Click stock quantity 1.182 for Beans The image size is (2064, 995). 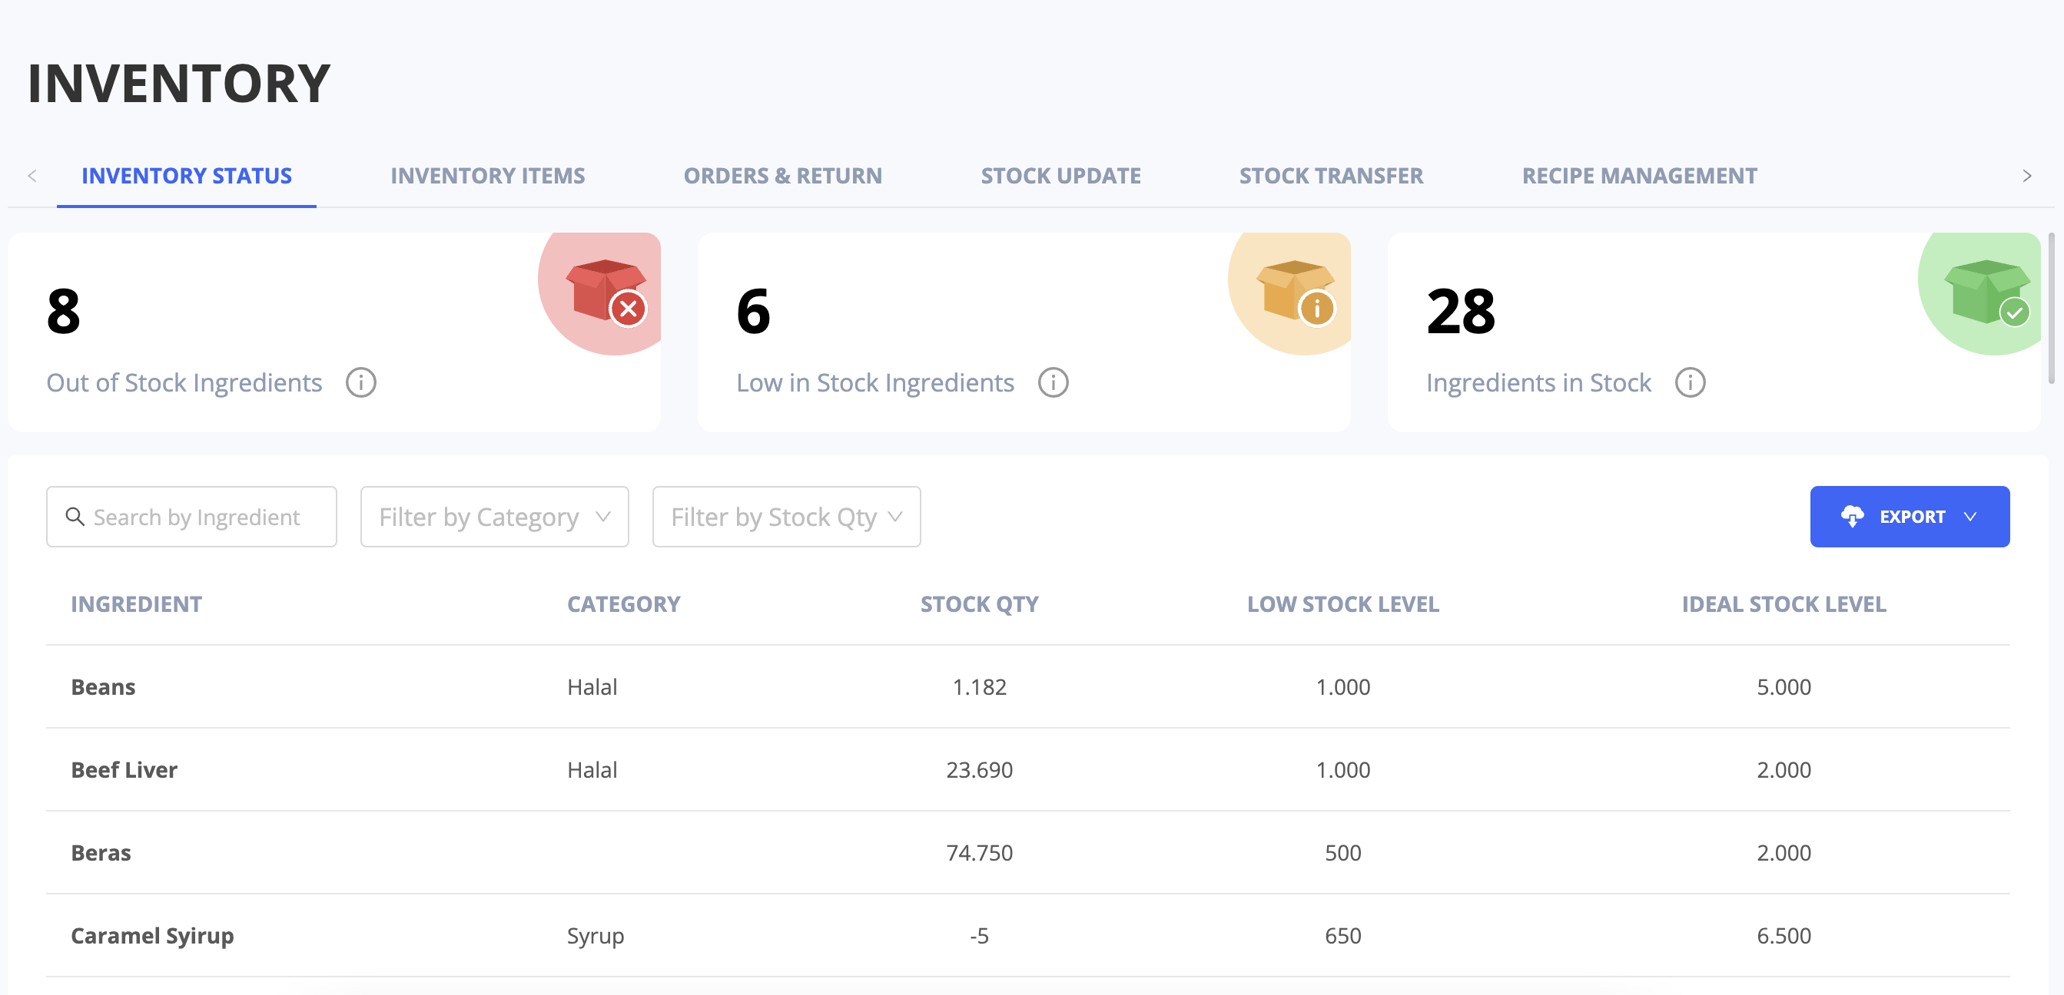(x=979, y=687)
